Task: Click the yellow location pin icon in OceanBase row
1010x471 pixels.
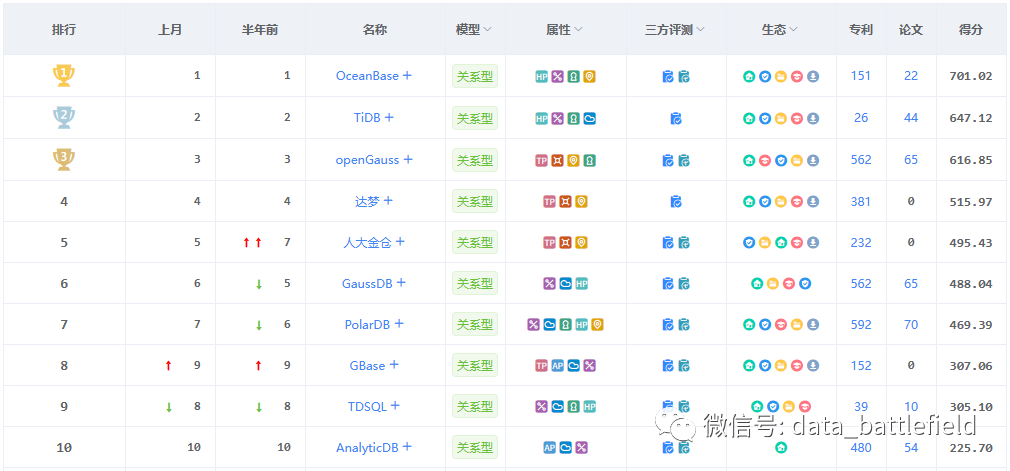Action: (x=589, y=77)
